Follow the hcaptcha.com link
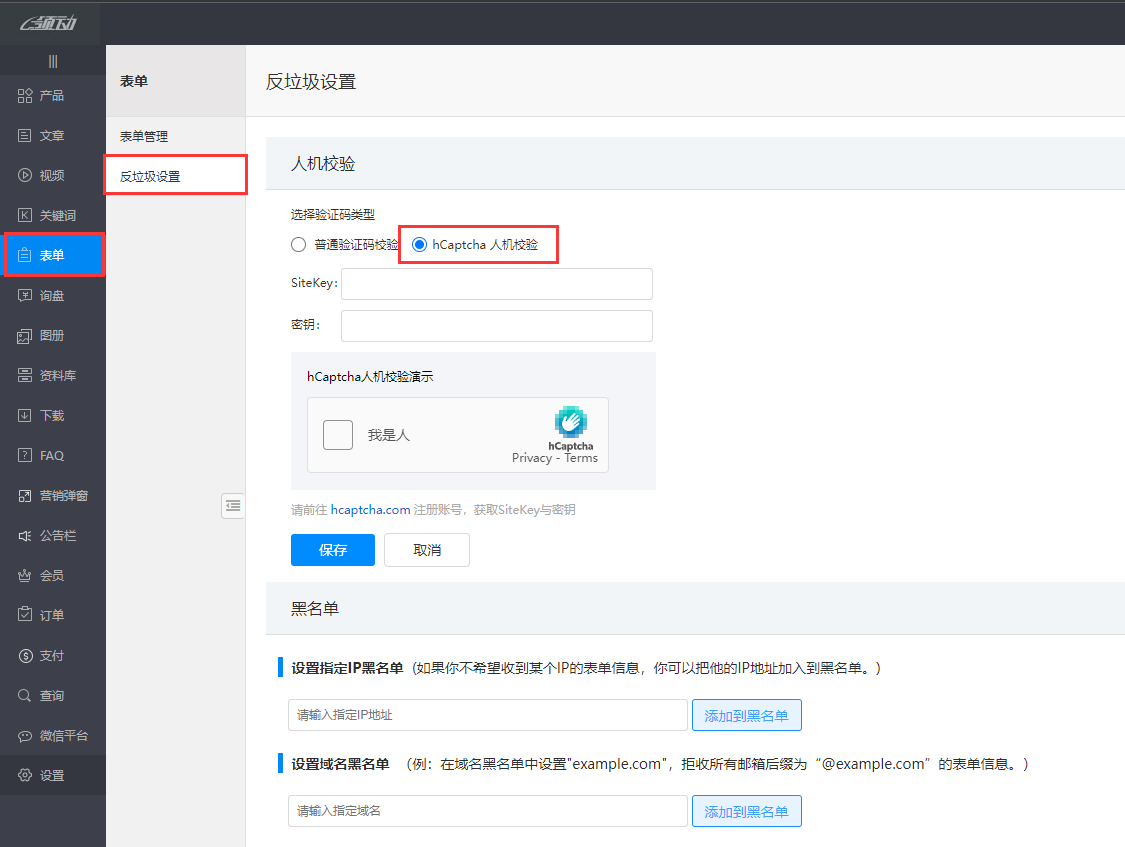The height and width of the screenshot is (847, 1125). (370, 510)
